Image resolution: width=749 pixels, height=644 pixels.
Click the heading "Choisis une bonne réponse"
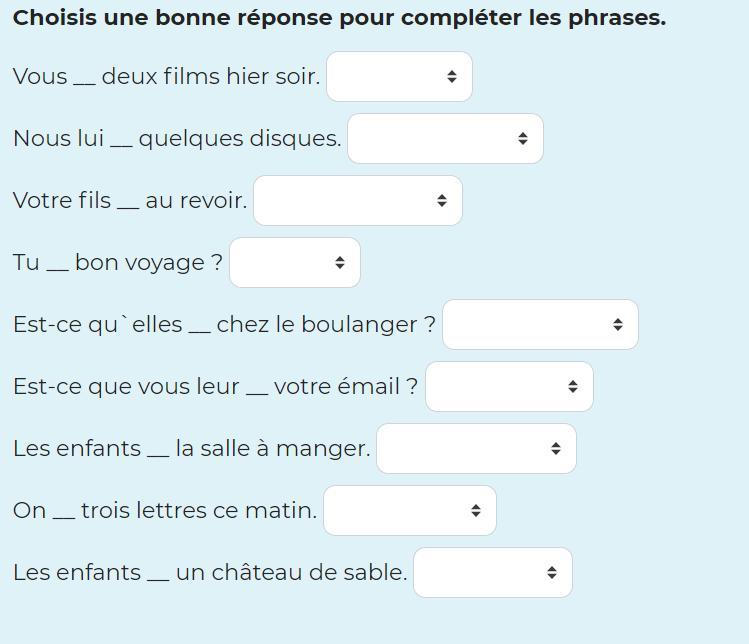click(x=339, y=18)
